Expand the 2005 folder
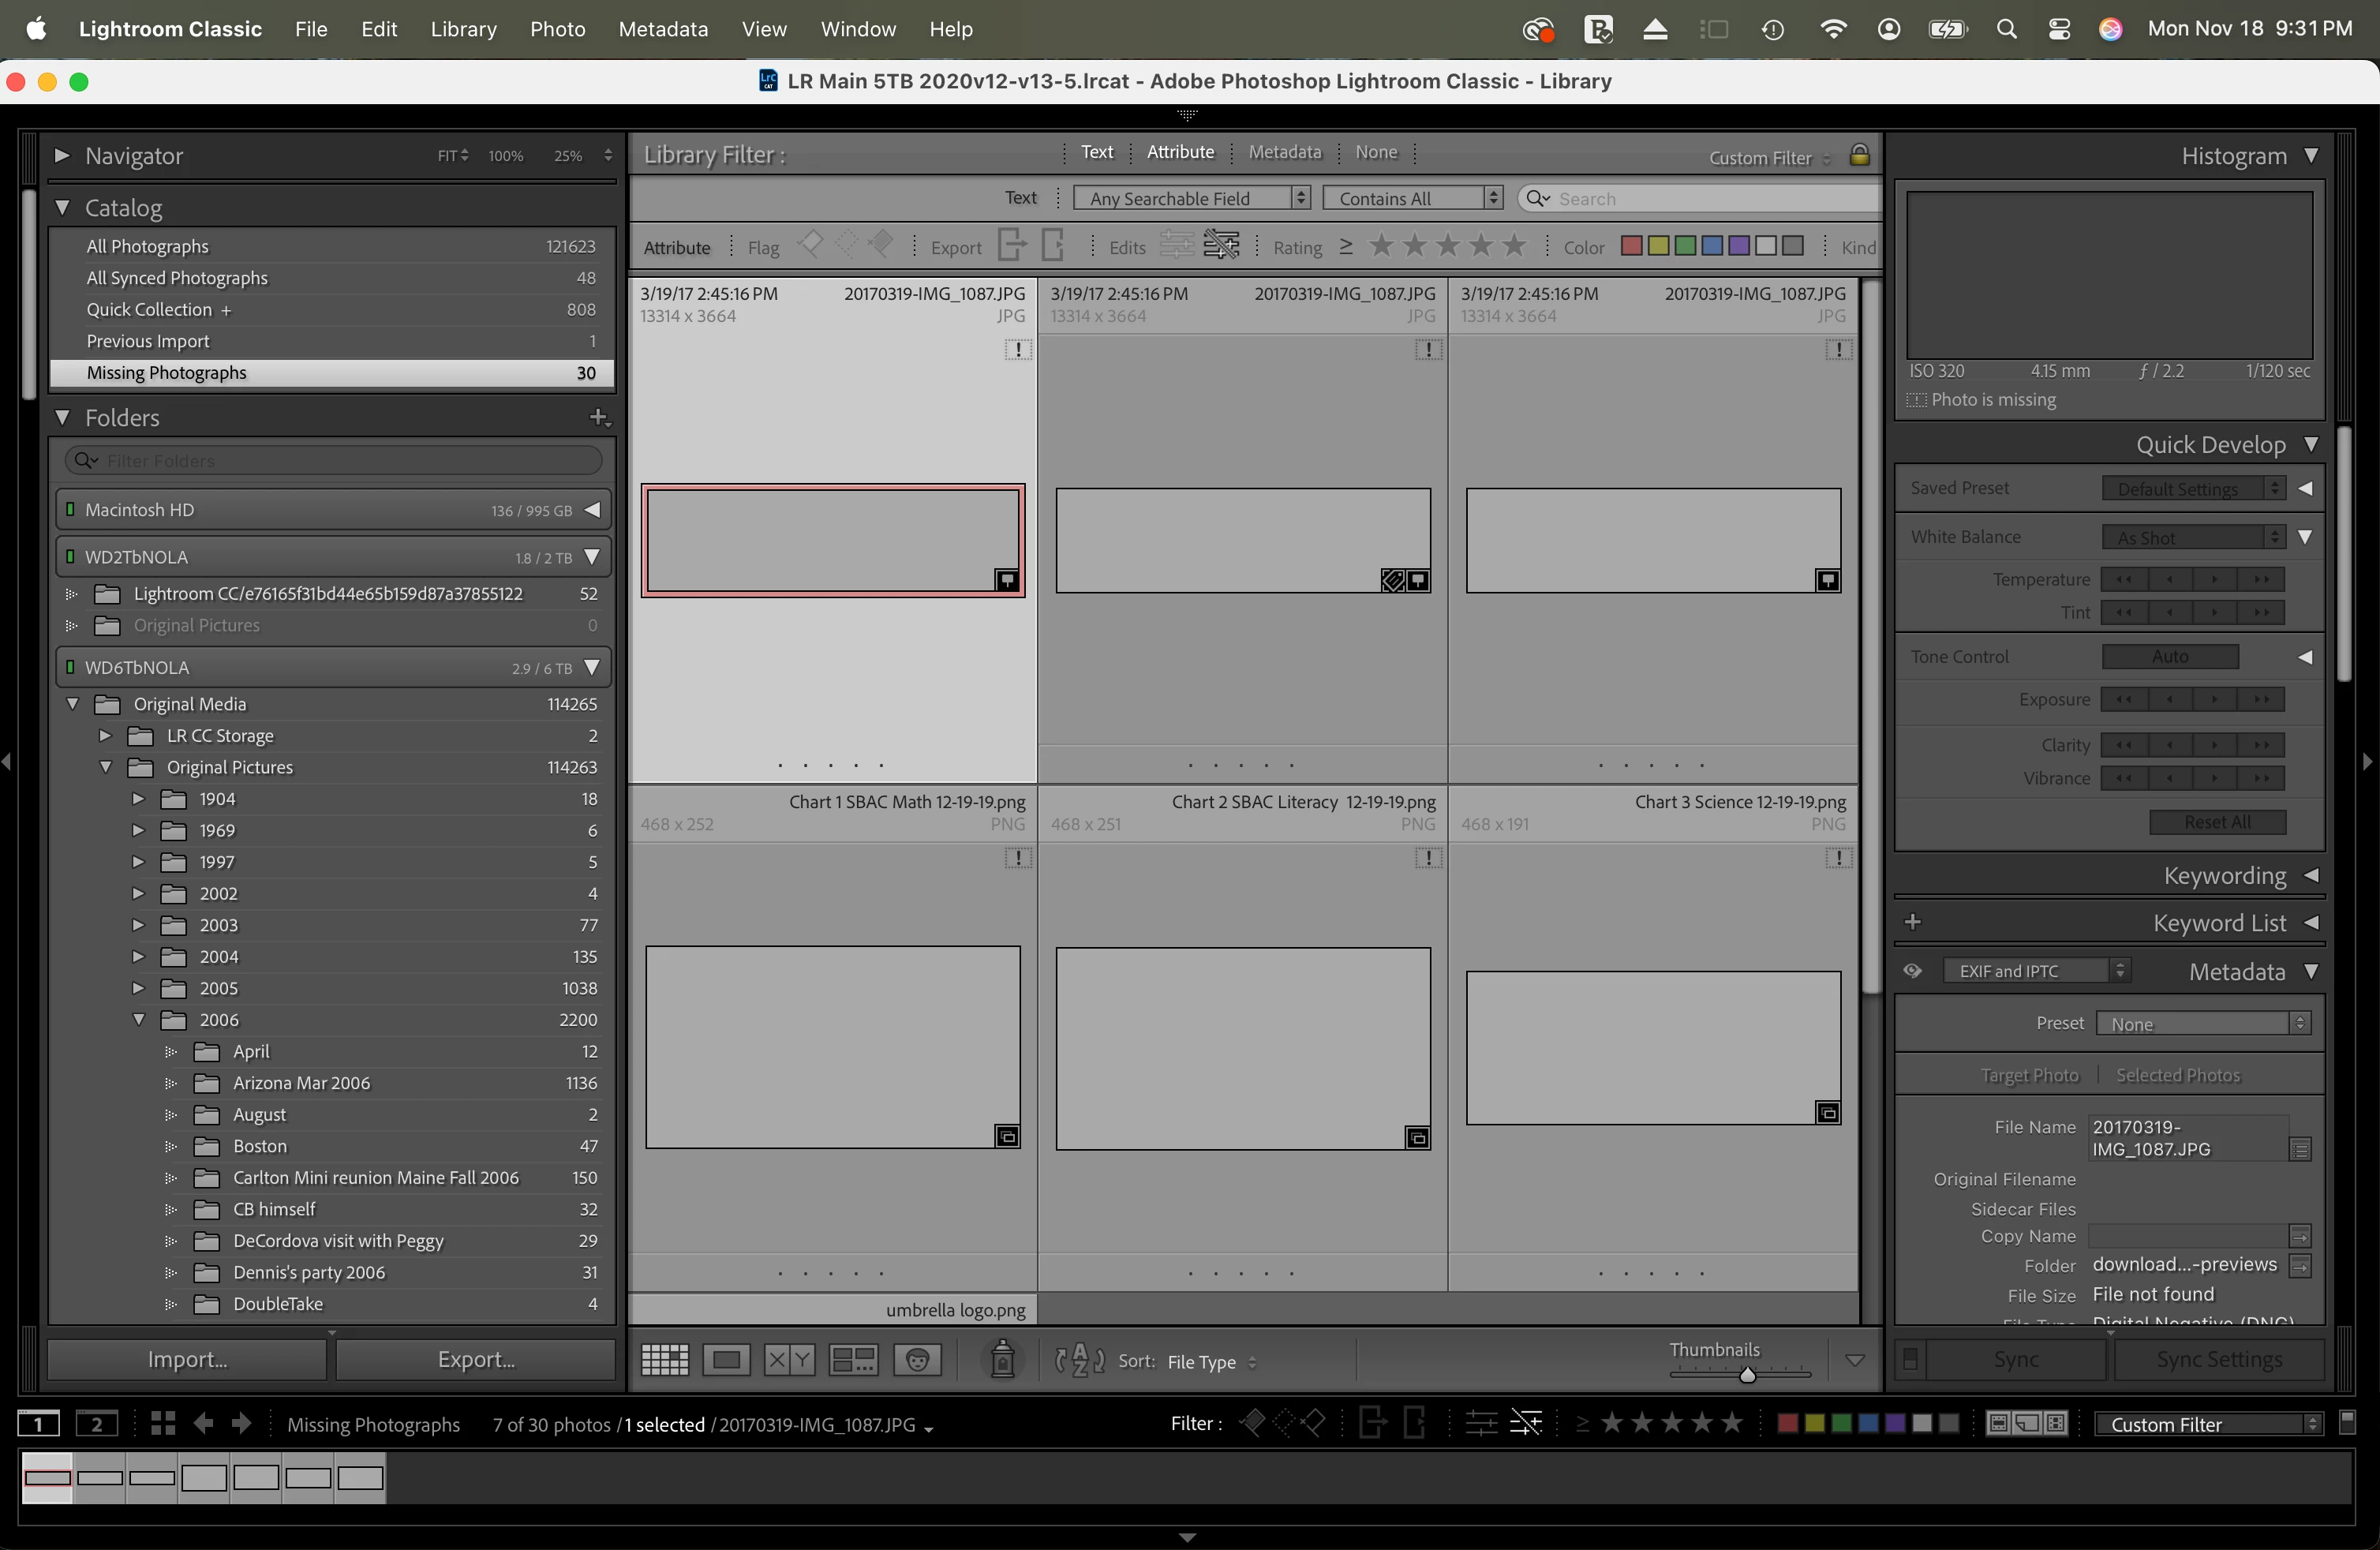The height and width of the screenshot is (1550, 2380). point(139,989)
